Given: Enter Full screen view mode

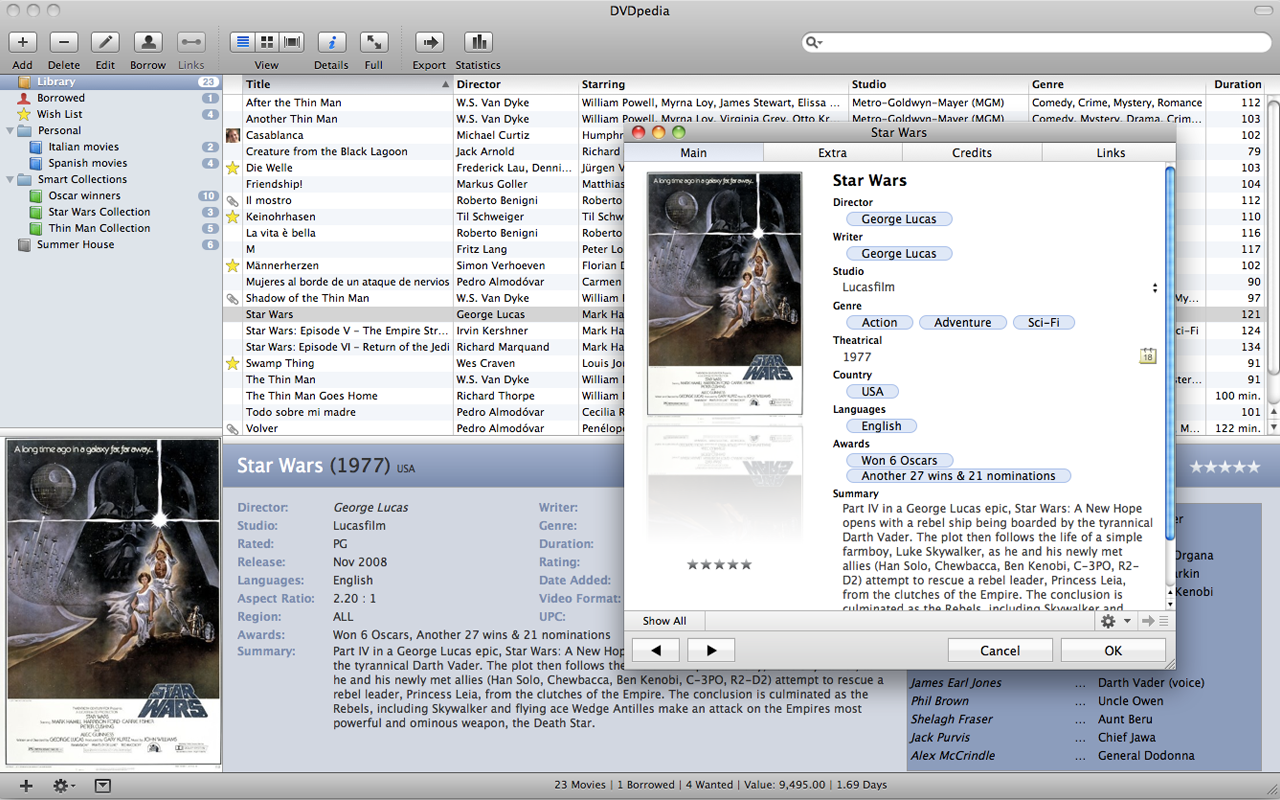Looking at the screenshot, I should 373,42.
